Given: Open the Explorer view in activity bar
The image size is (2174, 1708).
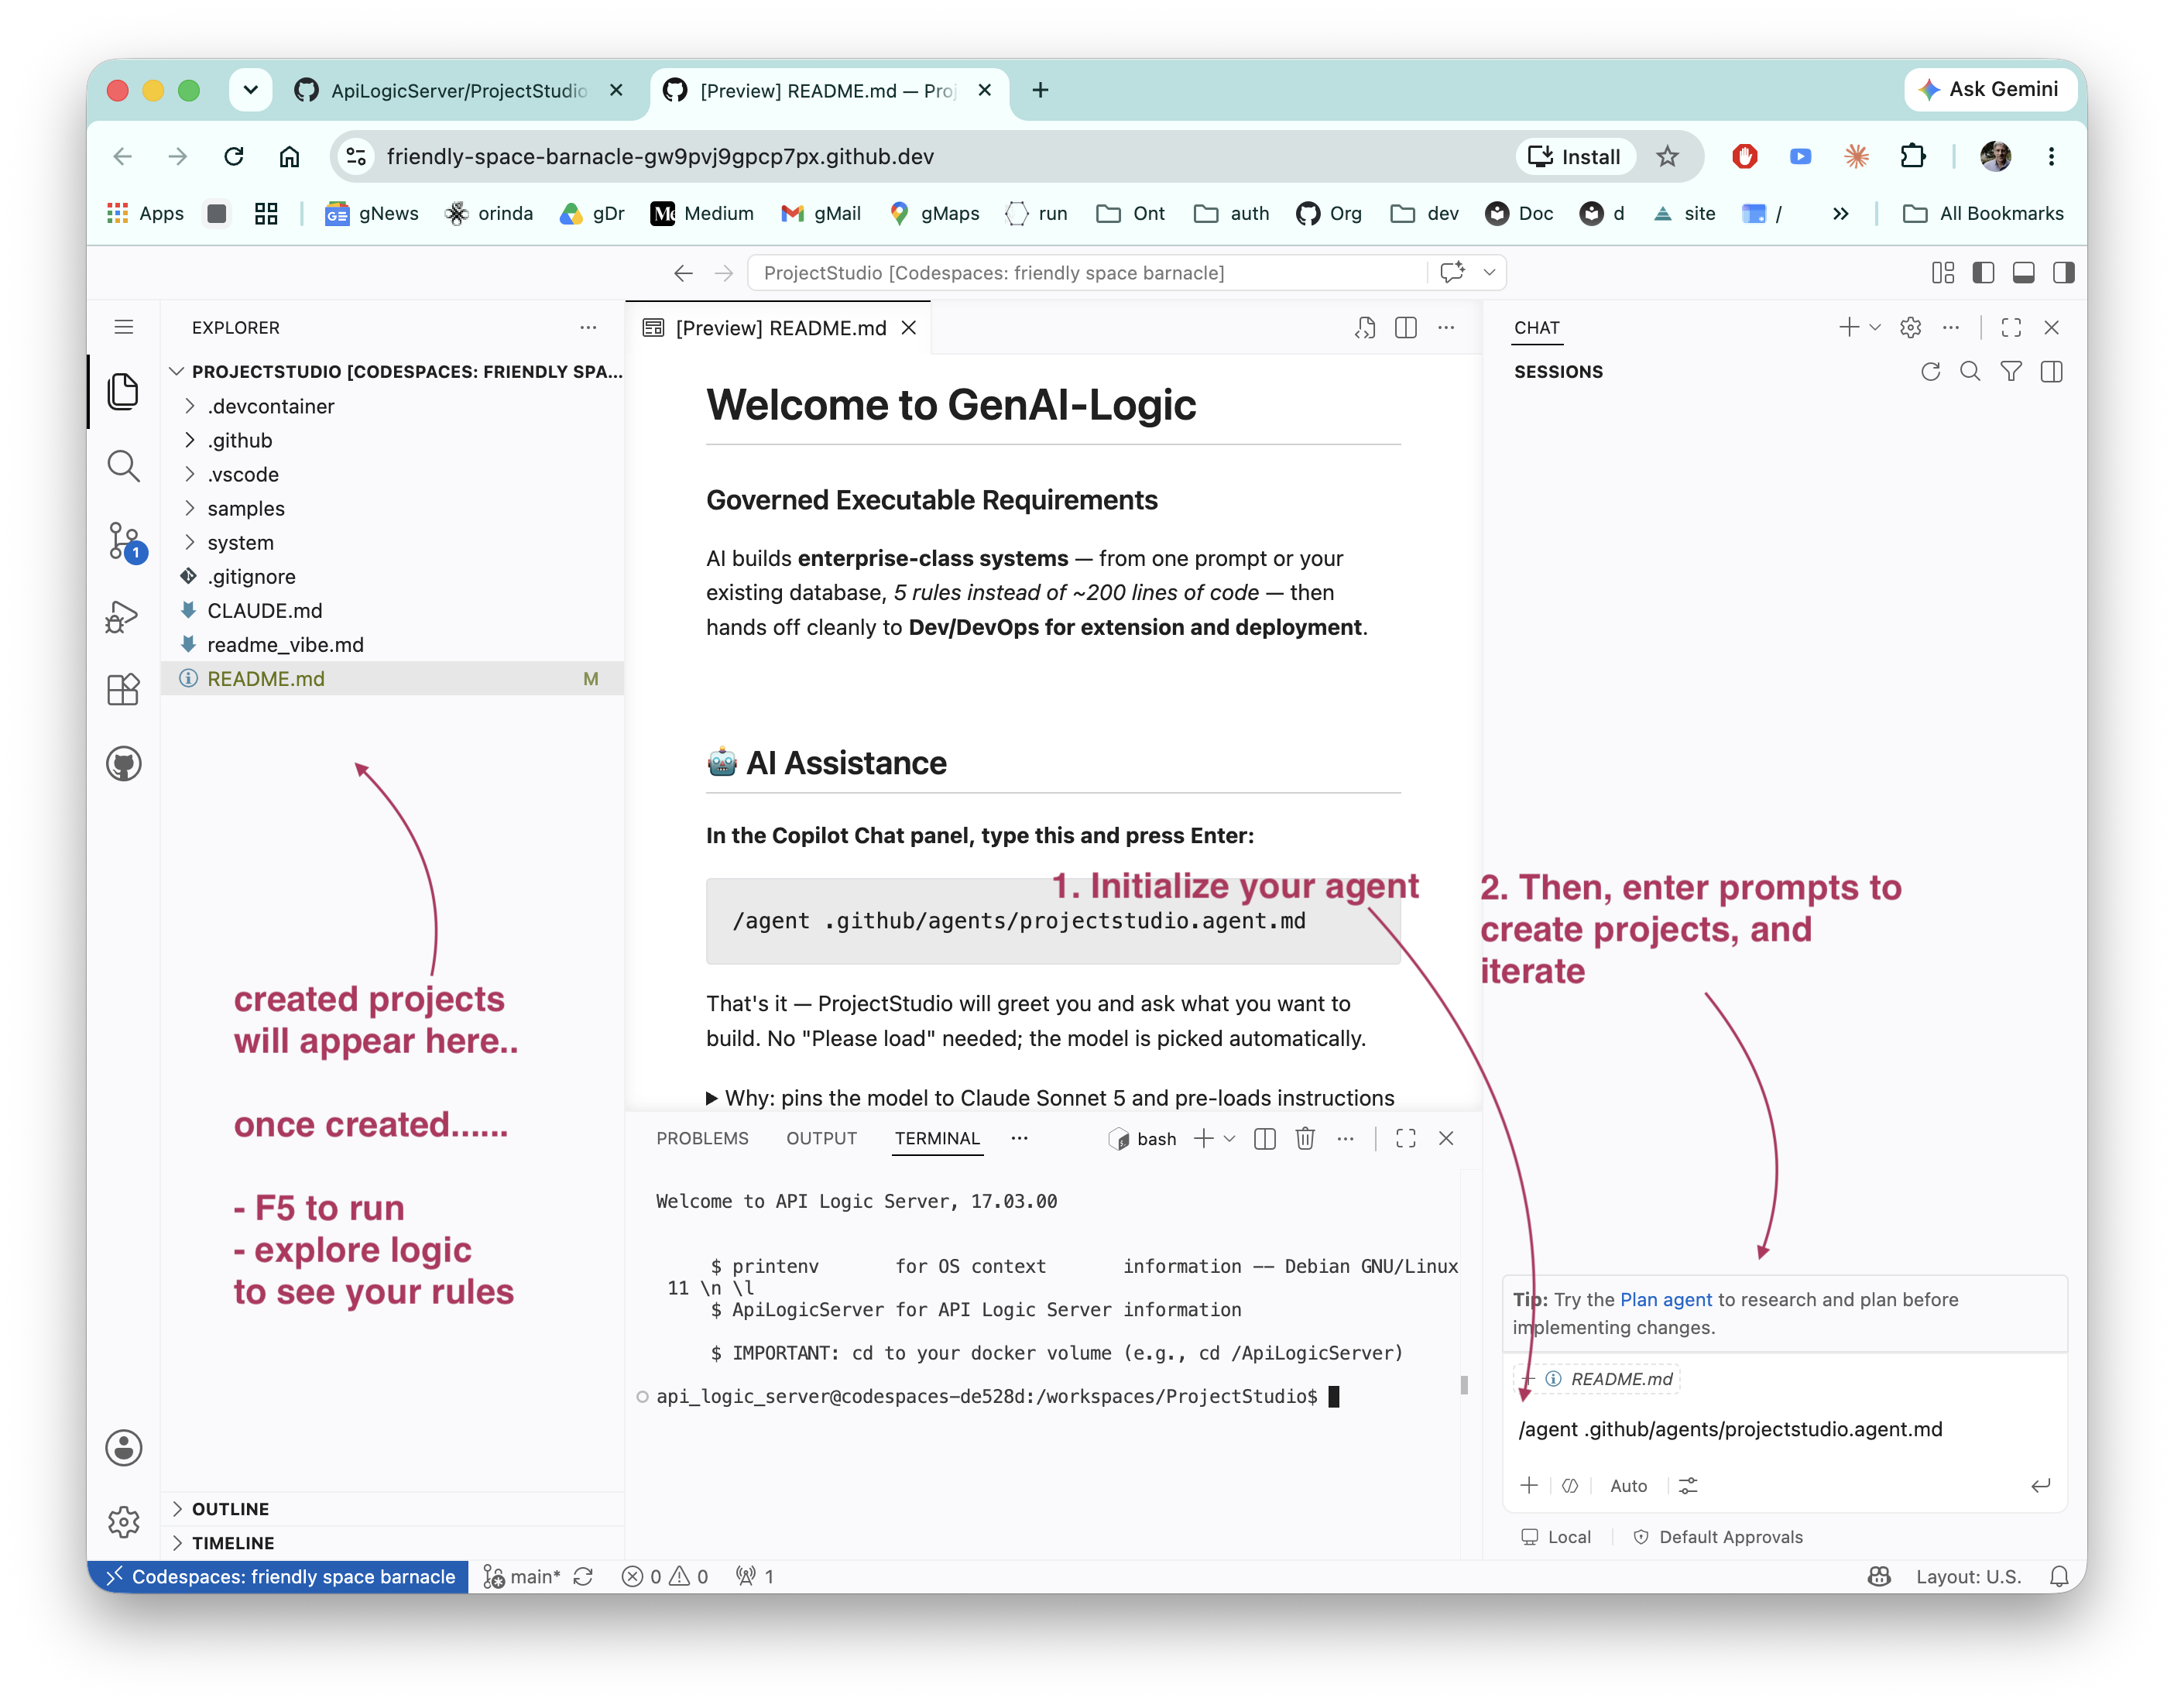Looking at the screenshot, I should coord(123,391).
